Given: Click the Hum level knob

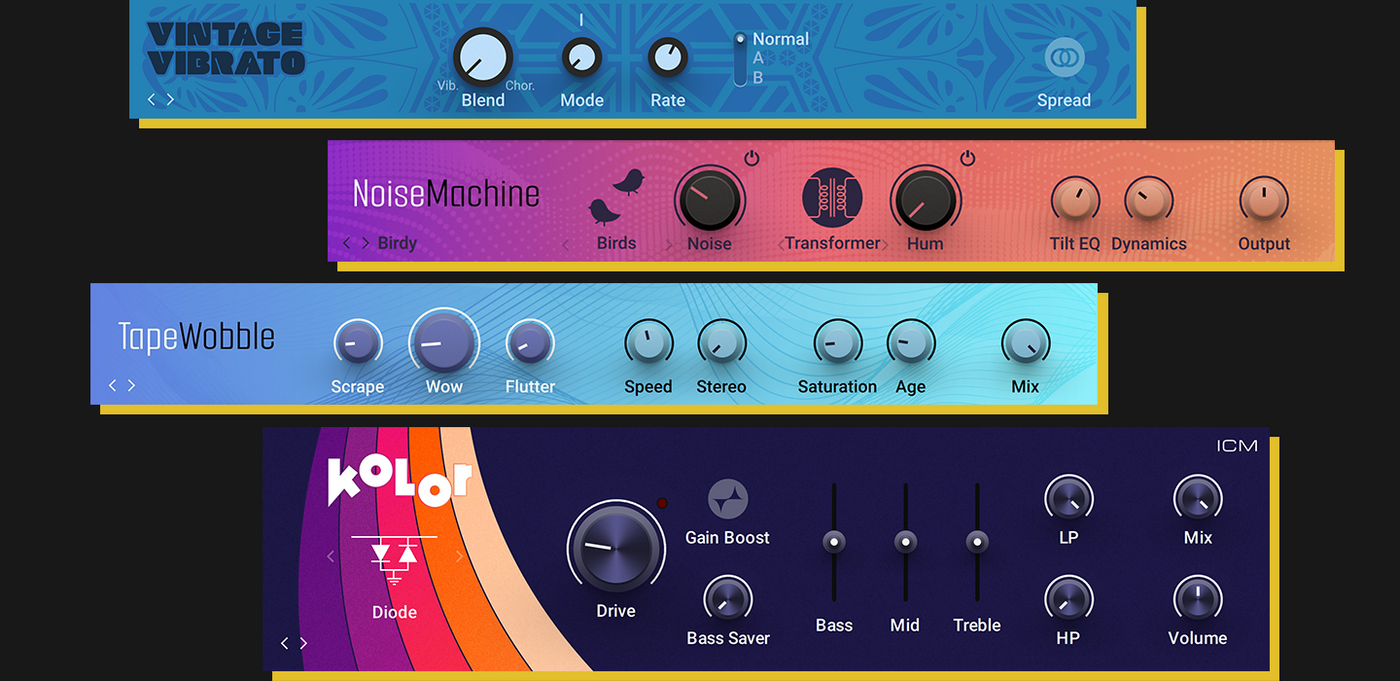Looking at the screenshot, I should pos(925,198).
